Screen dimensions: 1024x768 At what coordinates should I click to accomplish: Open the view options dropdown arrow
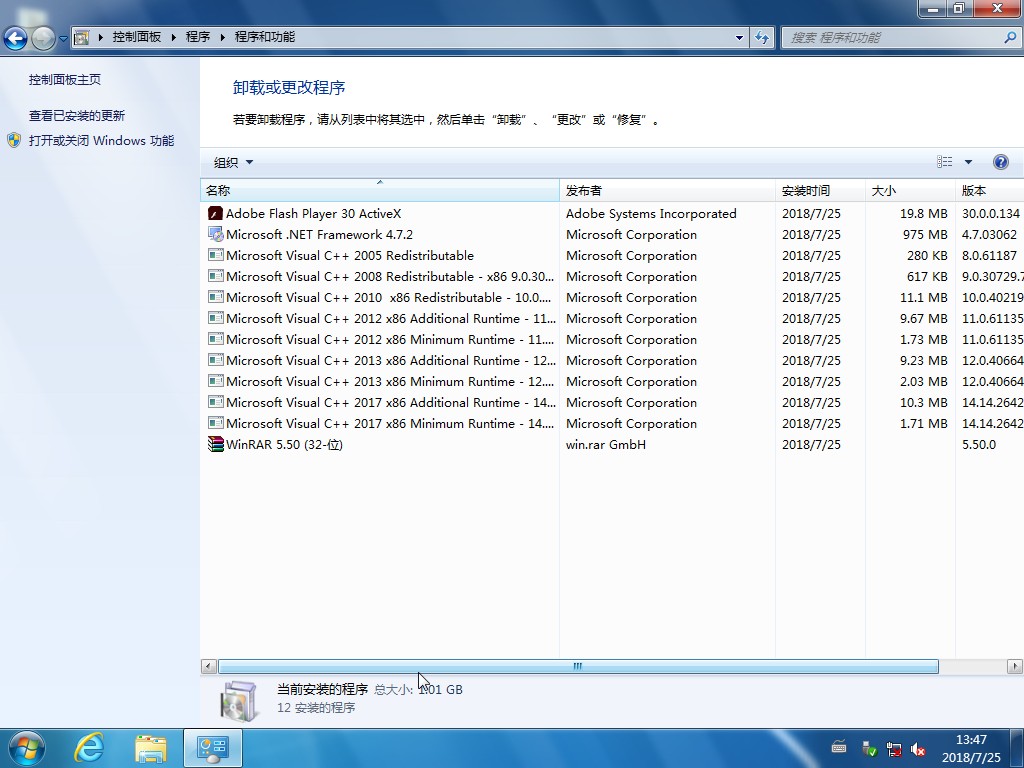tap(968, 162)
